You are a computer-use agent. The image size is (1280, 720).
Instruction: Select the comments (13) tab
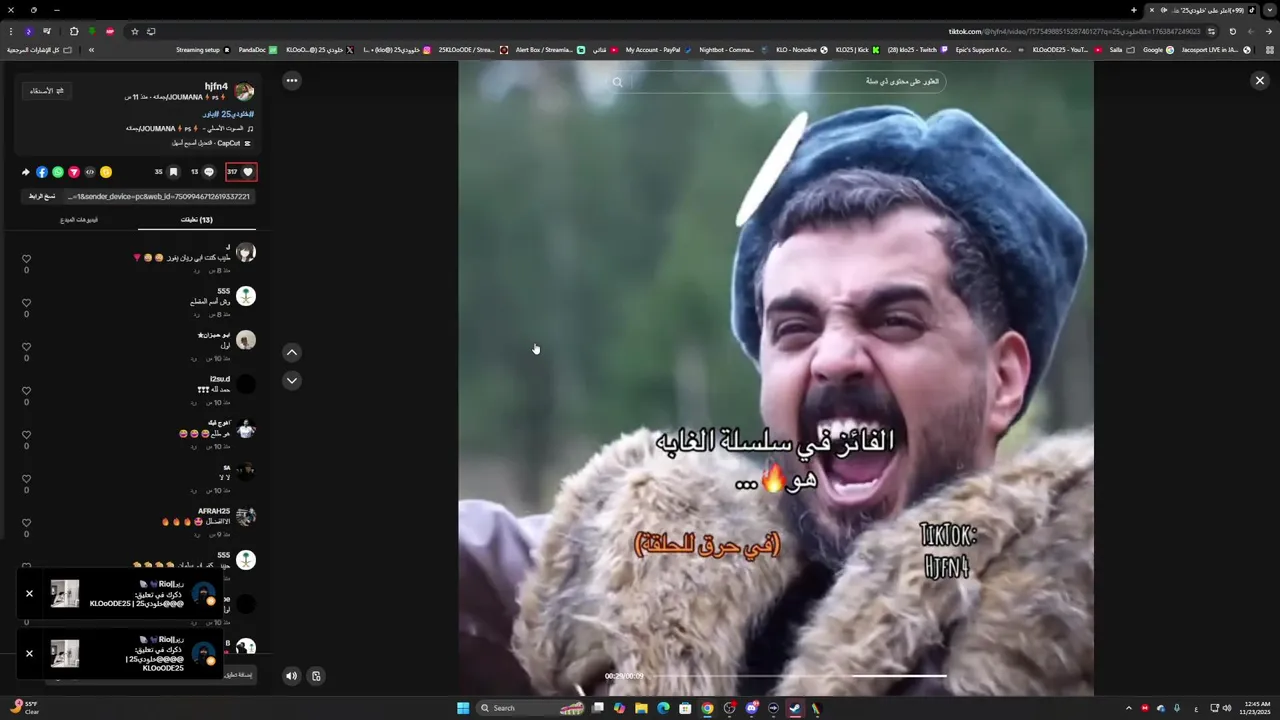197,220
